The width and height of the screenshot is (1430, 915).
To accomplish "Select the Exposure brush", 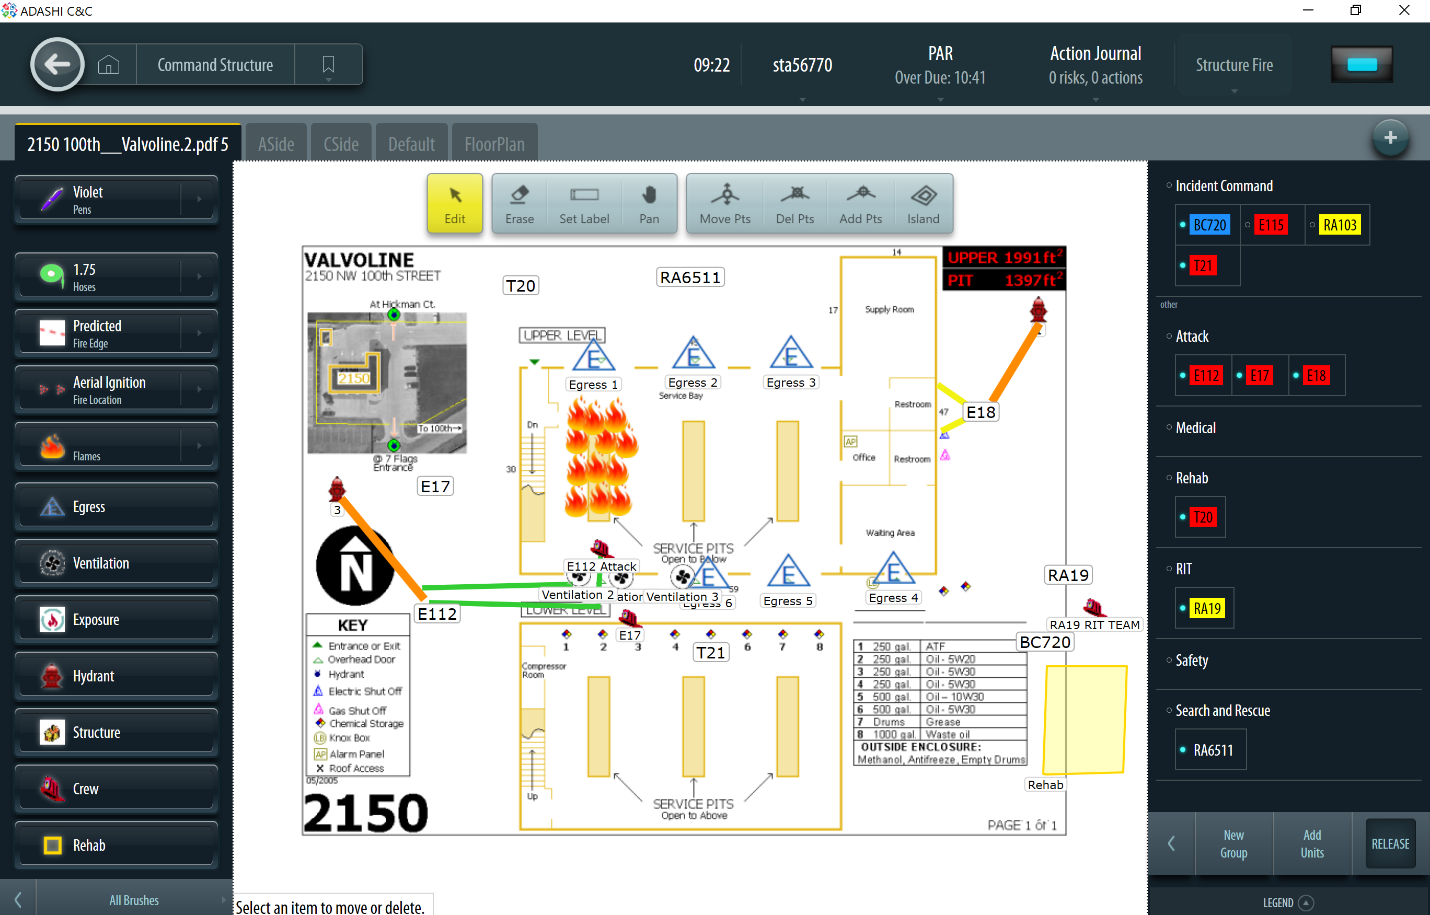I will point(116,620).
